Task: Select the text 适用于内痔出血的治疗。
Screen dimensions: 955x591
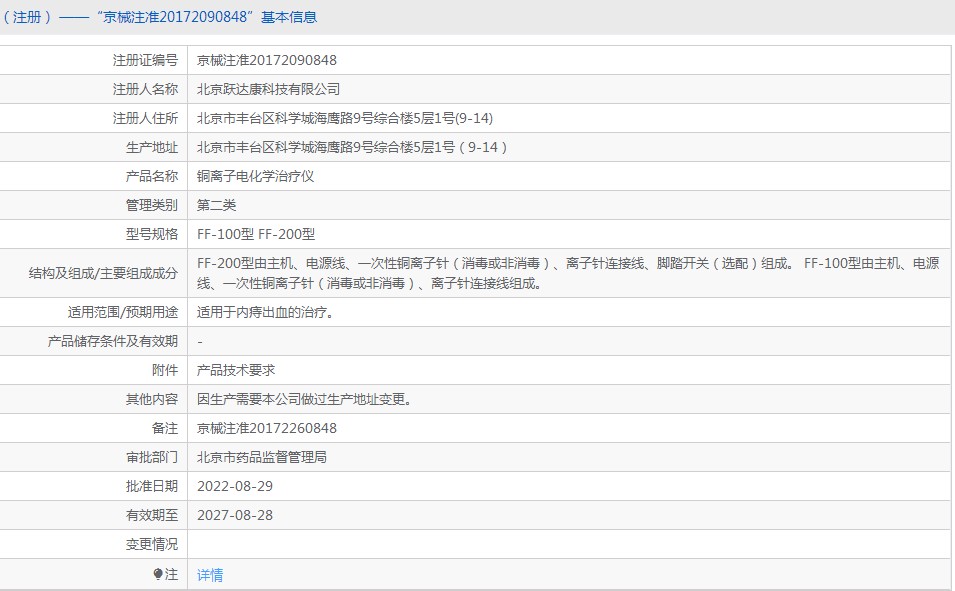Action: [x=265, y=313]
